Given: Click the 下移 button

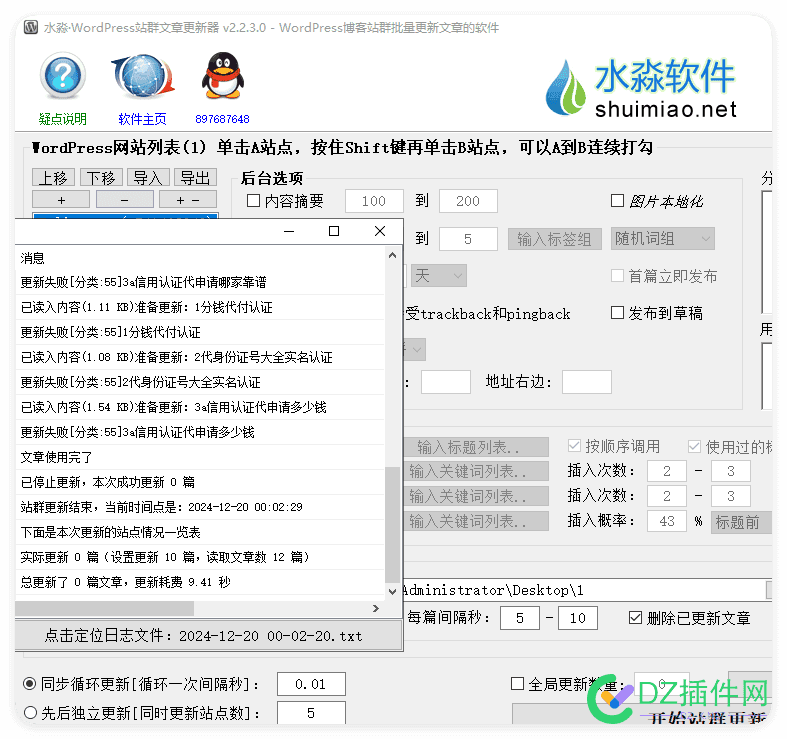Looking at the screenshot, I should (101, 178).
